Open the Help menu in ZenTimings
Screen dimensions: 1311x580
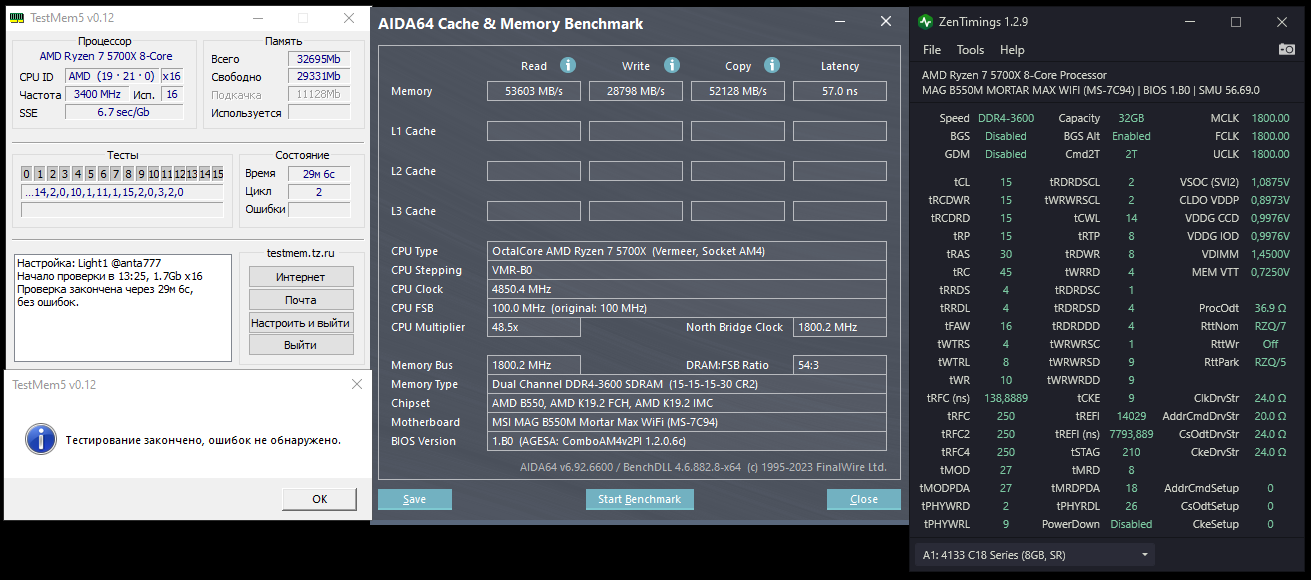tap(1012, 50)
